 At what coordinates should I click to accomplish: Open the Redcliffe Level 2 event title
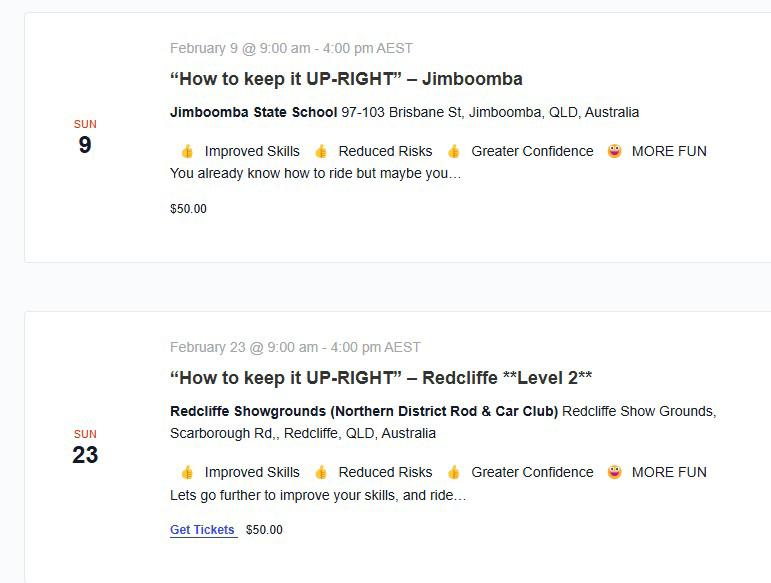[381, 378]
